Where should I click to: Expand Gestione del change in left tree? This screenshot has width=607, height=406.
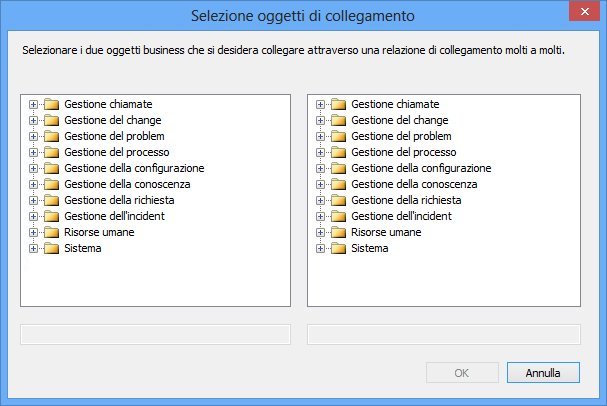[33, 120]
